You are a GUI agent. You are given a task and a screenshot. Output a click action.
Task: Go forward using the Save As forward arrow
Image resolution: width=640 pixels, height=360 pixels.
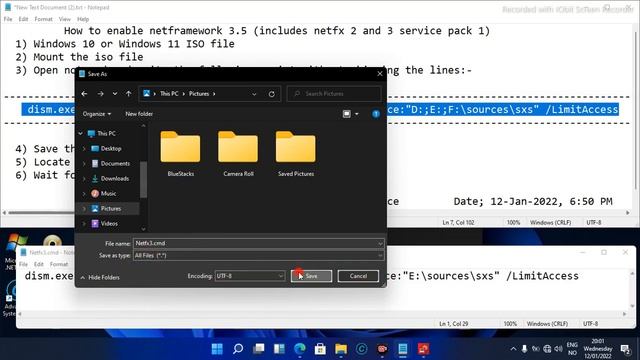(x=100, y=94)
